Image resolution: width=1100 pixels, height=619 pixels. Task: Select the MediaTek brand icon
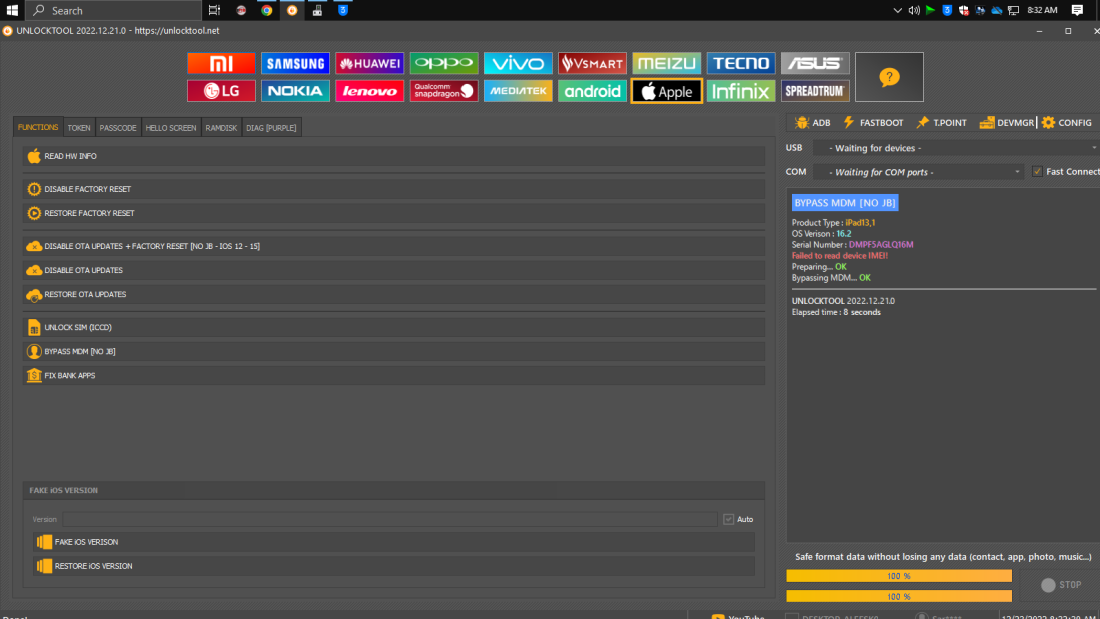coord(518,91)
